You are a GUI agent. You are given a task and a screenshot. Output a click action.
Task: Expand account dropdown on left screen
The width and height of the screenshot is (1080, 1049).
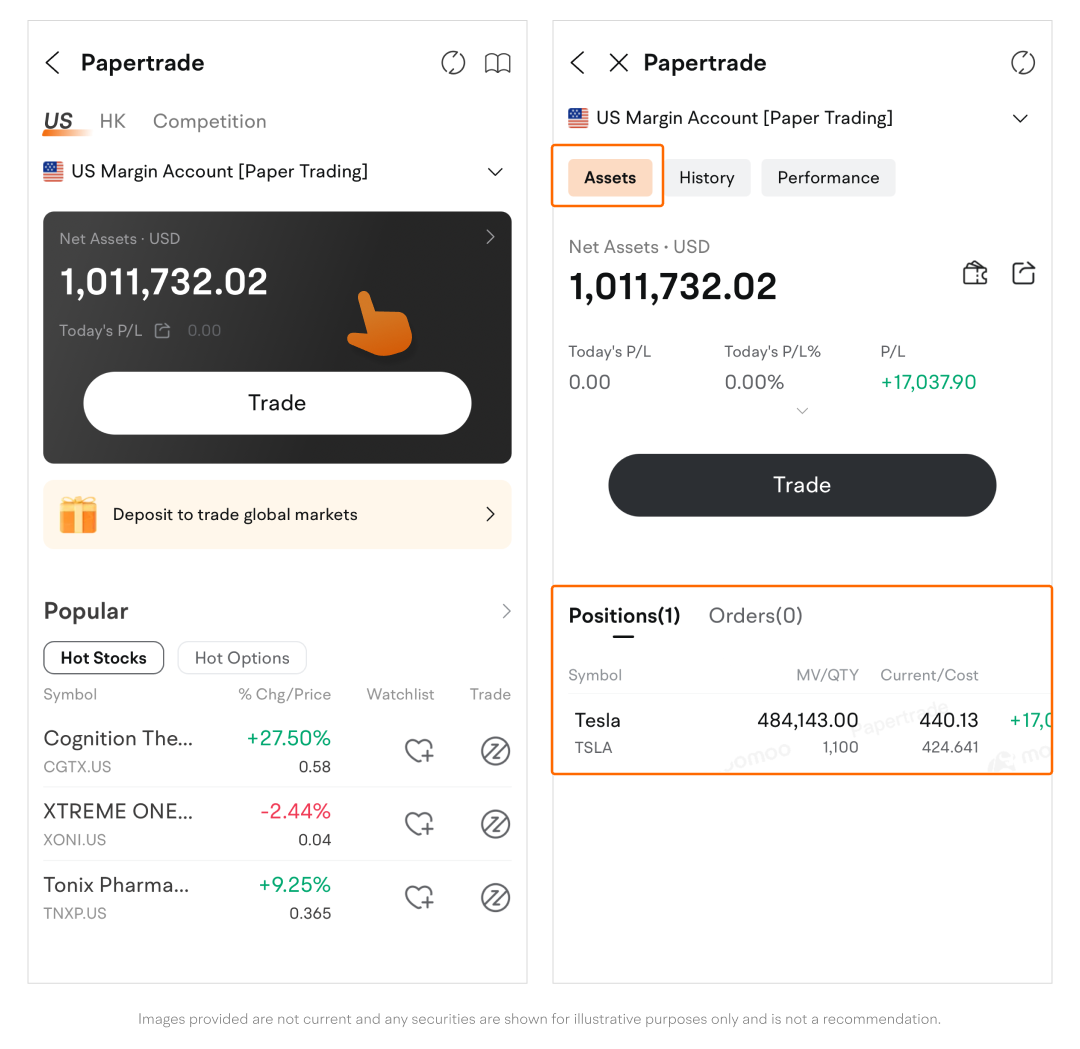point(495,172)
